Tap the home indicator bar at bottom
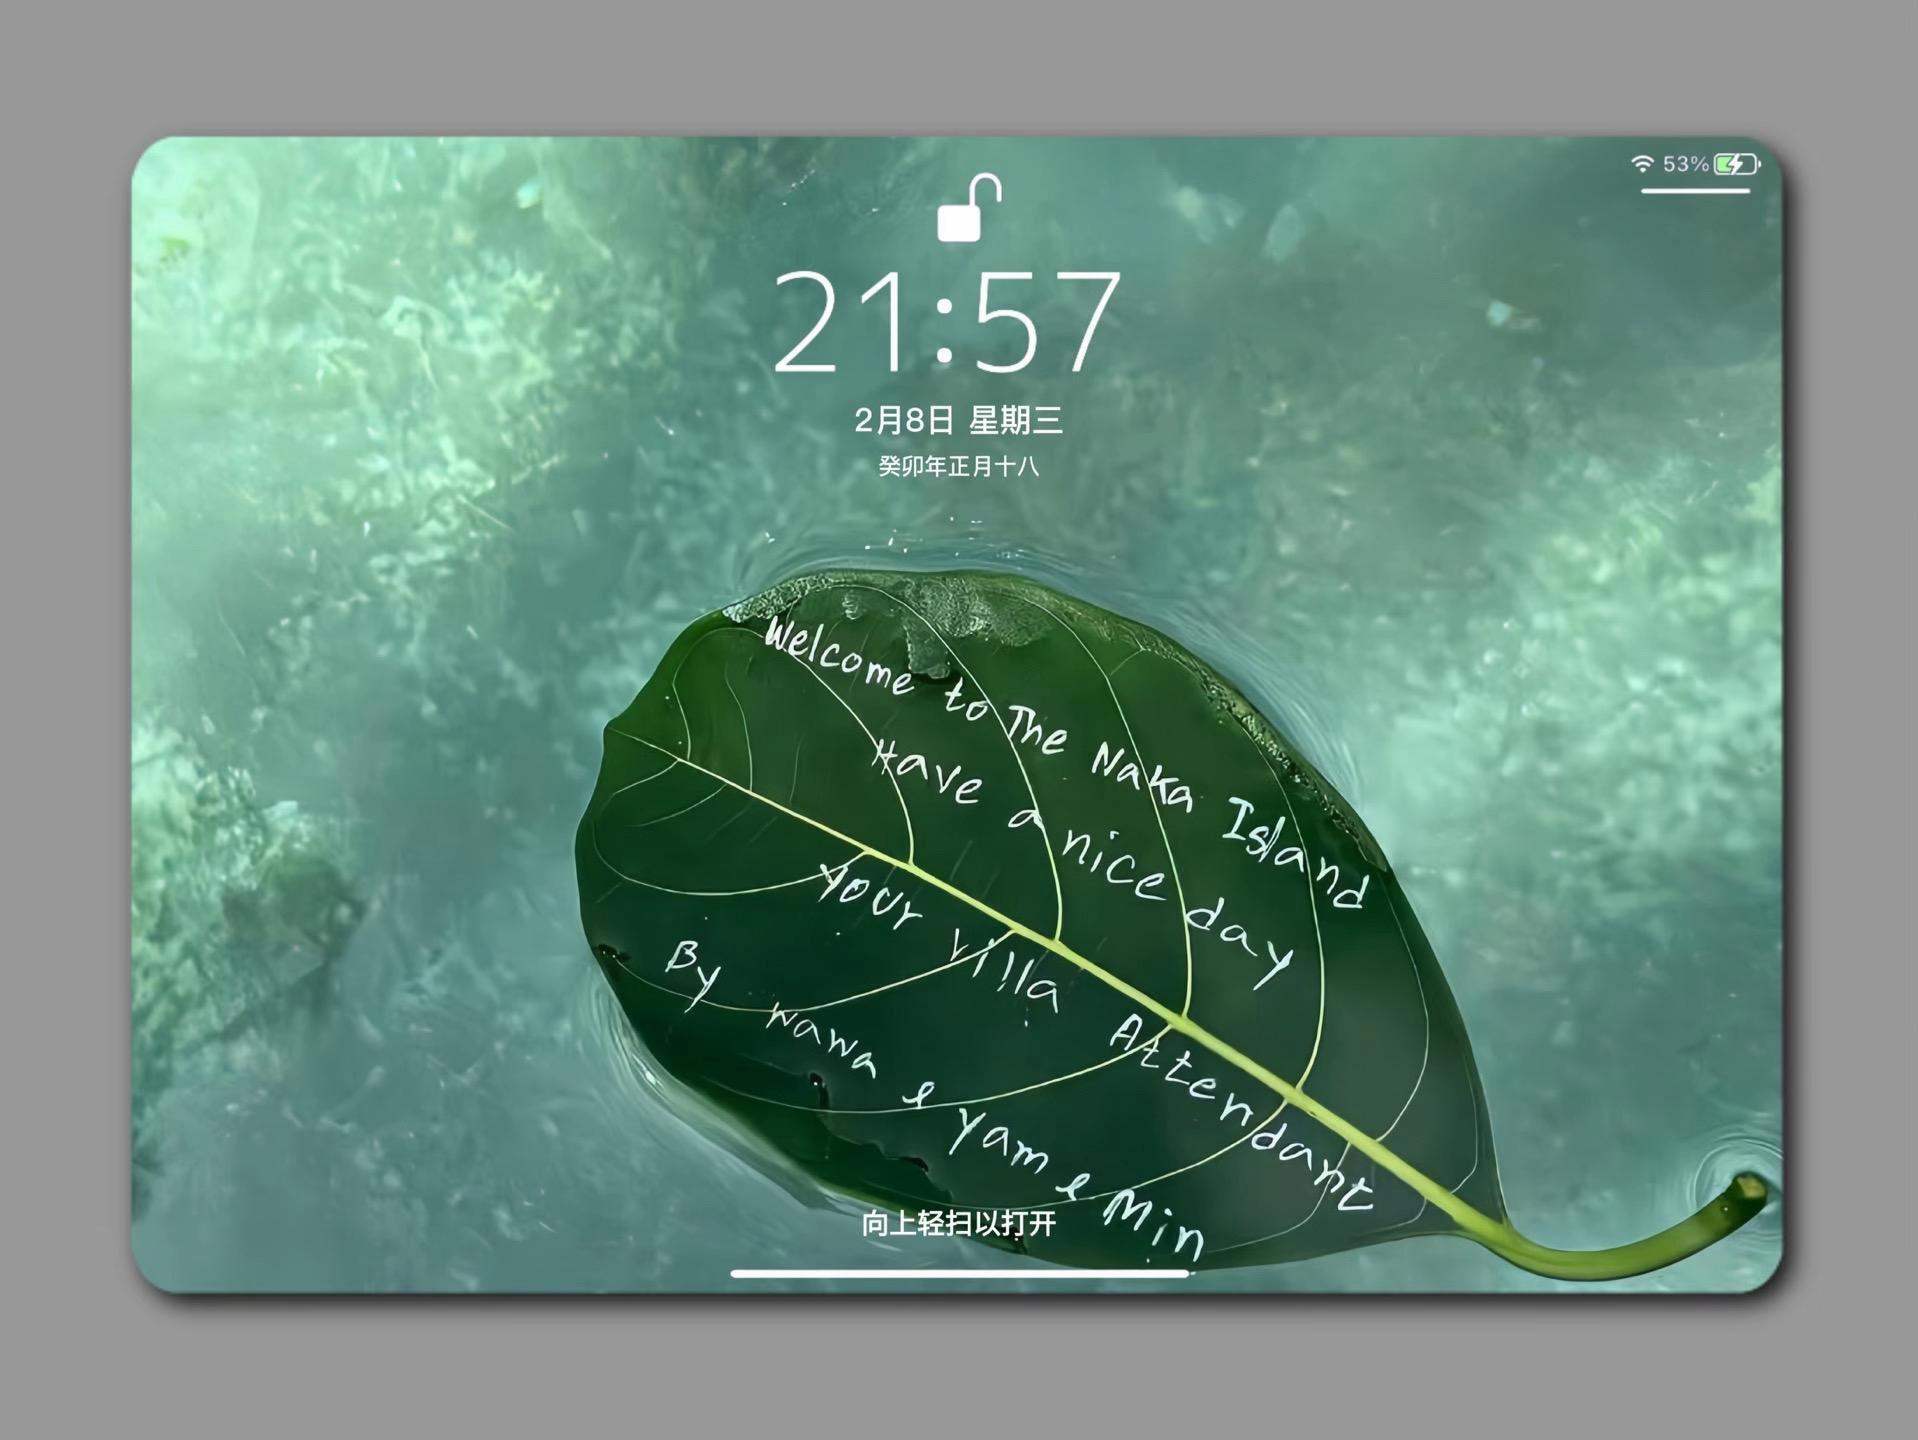This screenshot has width=1918, height=1440. [959, 1273]
